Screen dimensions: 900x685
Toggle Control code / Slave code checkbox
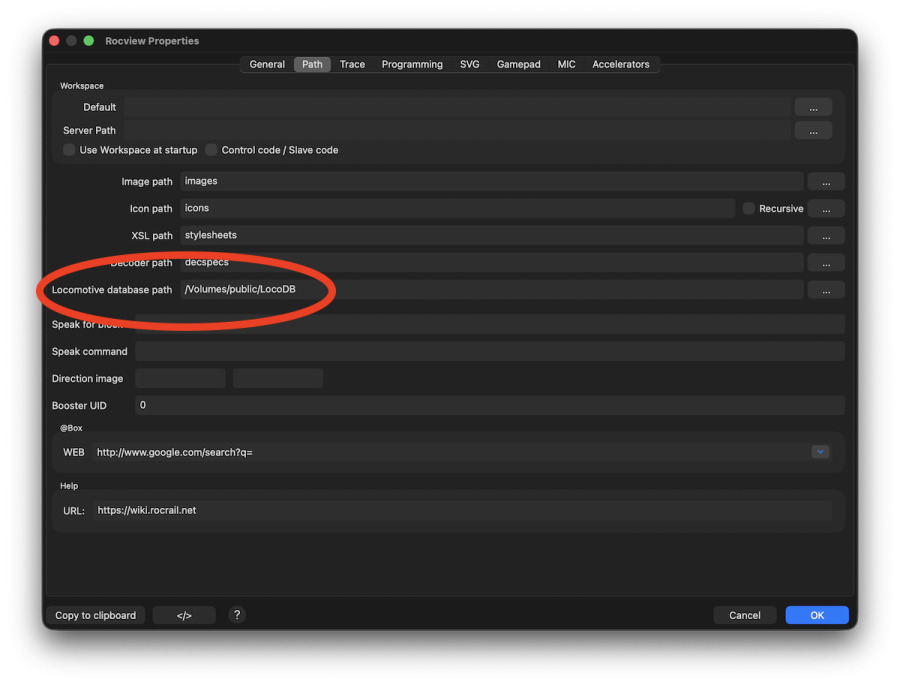(x=211, y=150)
